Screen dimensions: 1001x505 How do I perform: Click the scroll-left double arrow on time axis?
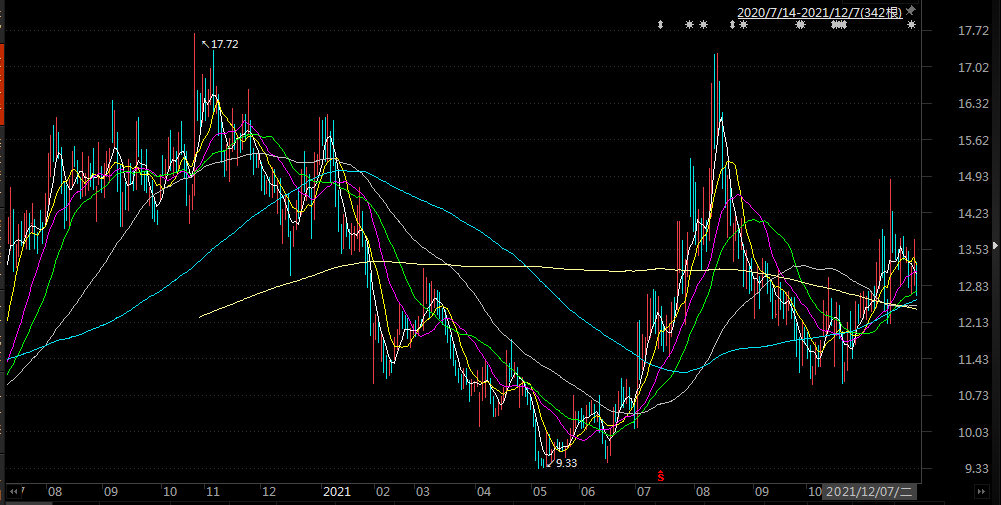[x=14, y=492]
